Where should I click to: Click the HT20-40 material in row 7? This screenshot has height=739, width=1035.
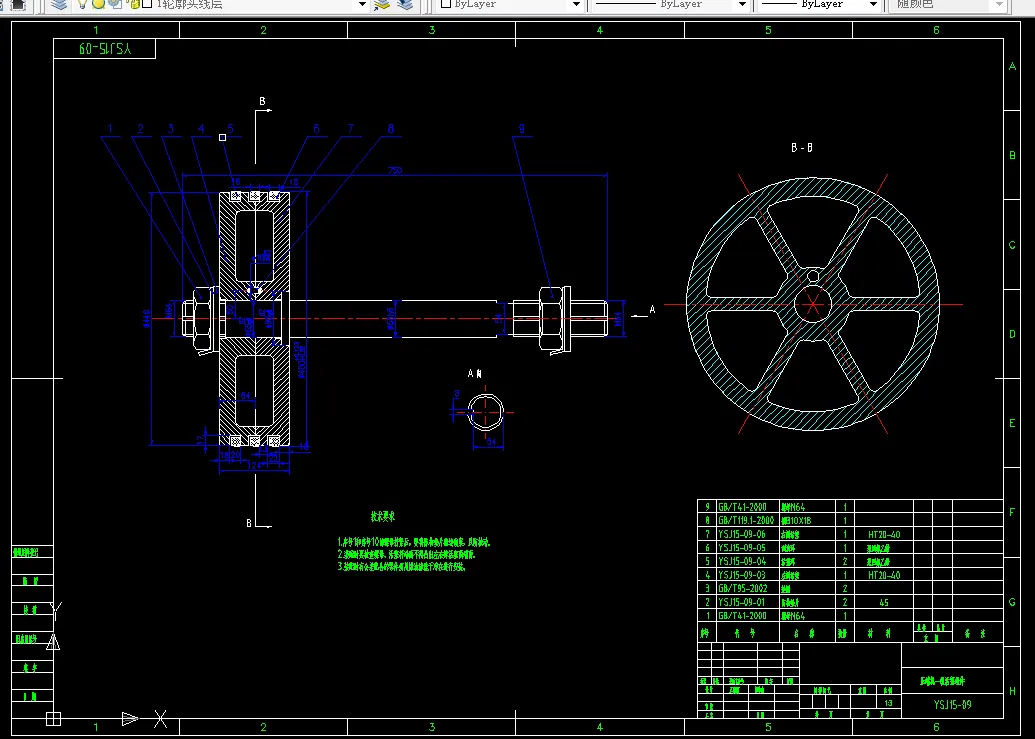pyautogui.click(x=884, y=534)
